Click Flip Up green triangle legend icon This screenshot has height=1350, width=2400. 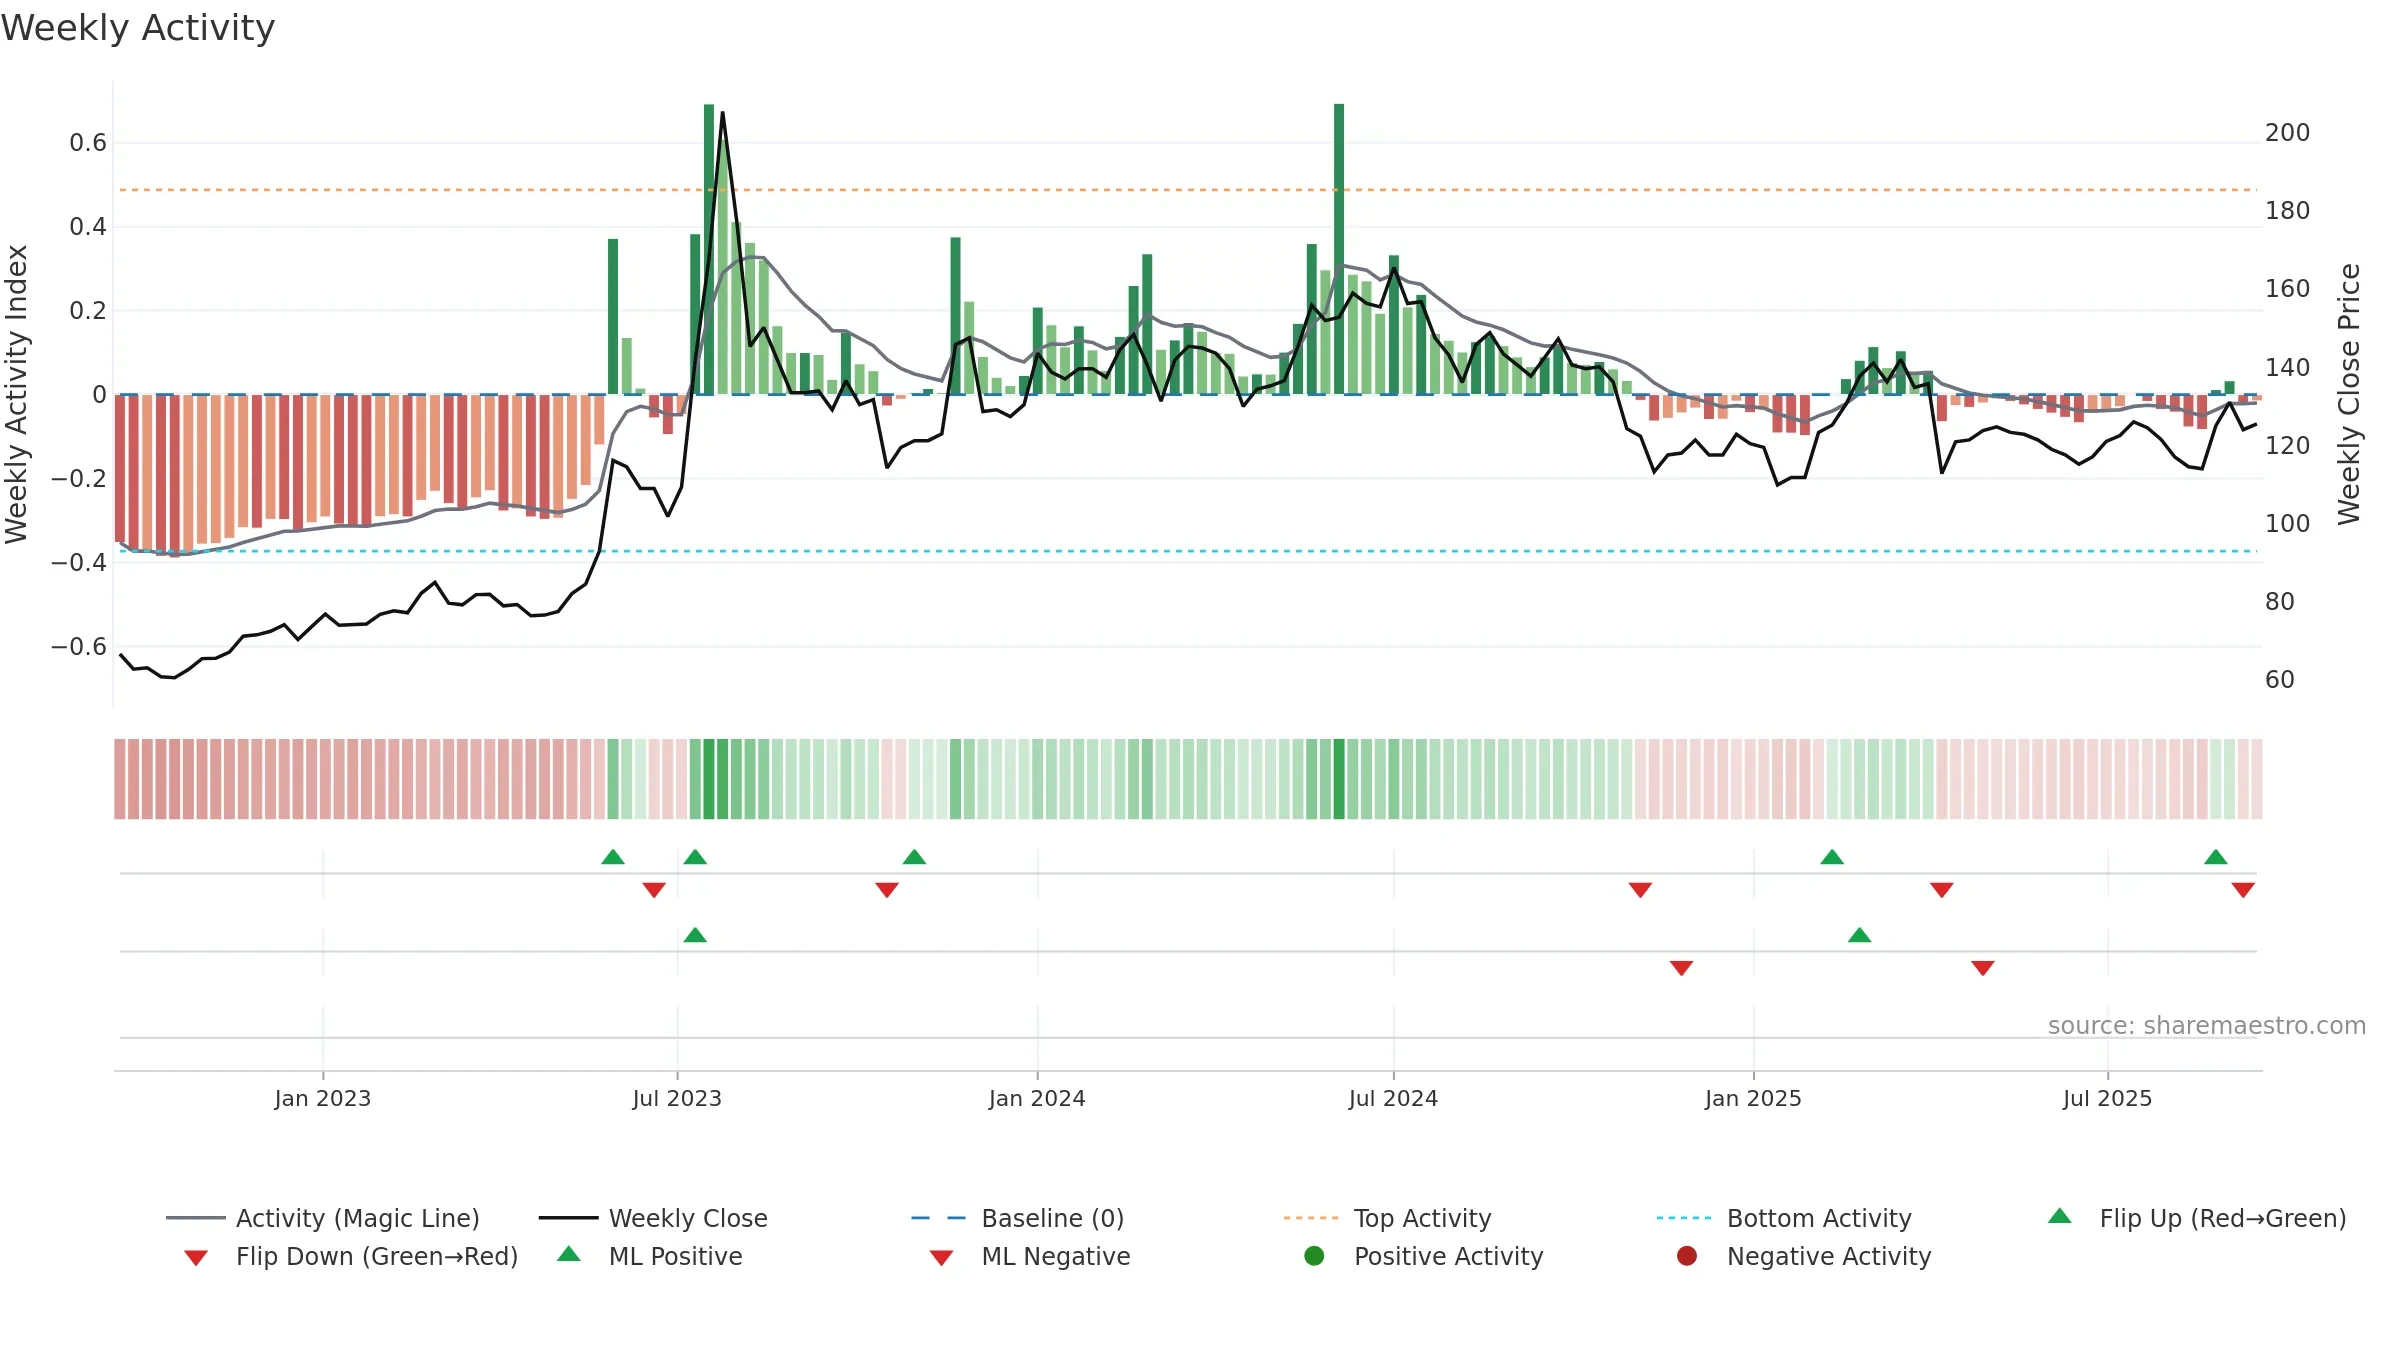pos(2060,1216)
